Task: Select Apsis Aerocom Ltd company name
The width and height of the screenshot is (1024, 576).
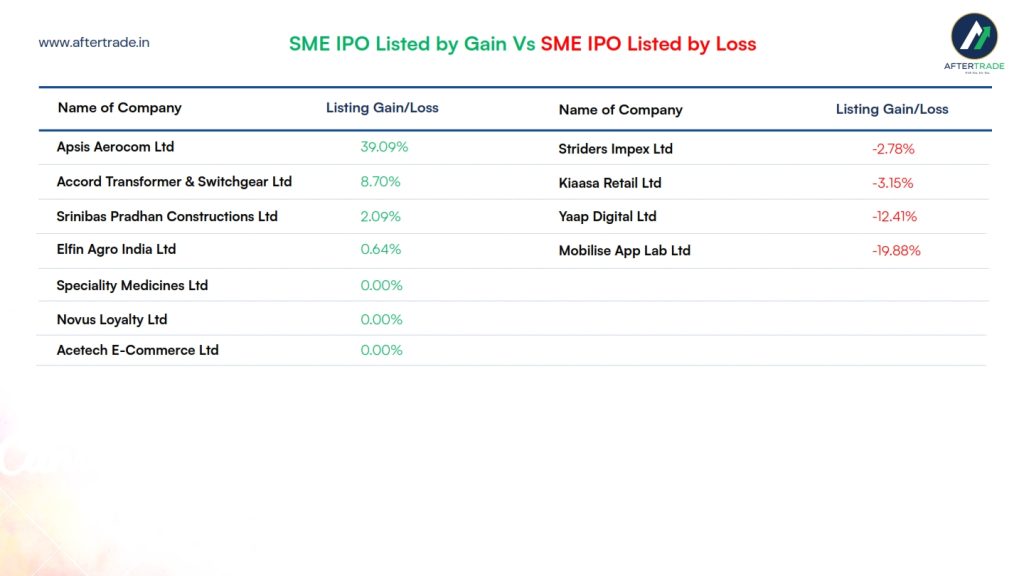Action: click(115, 147)
